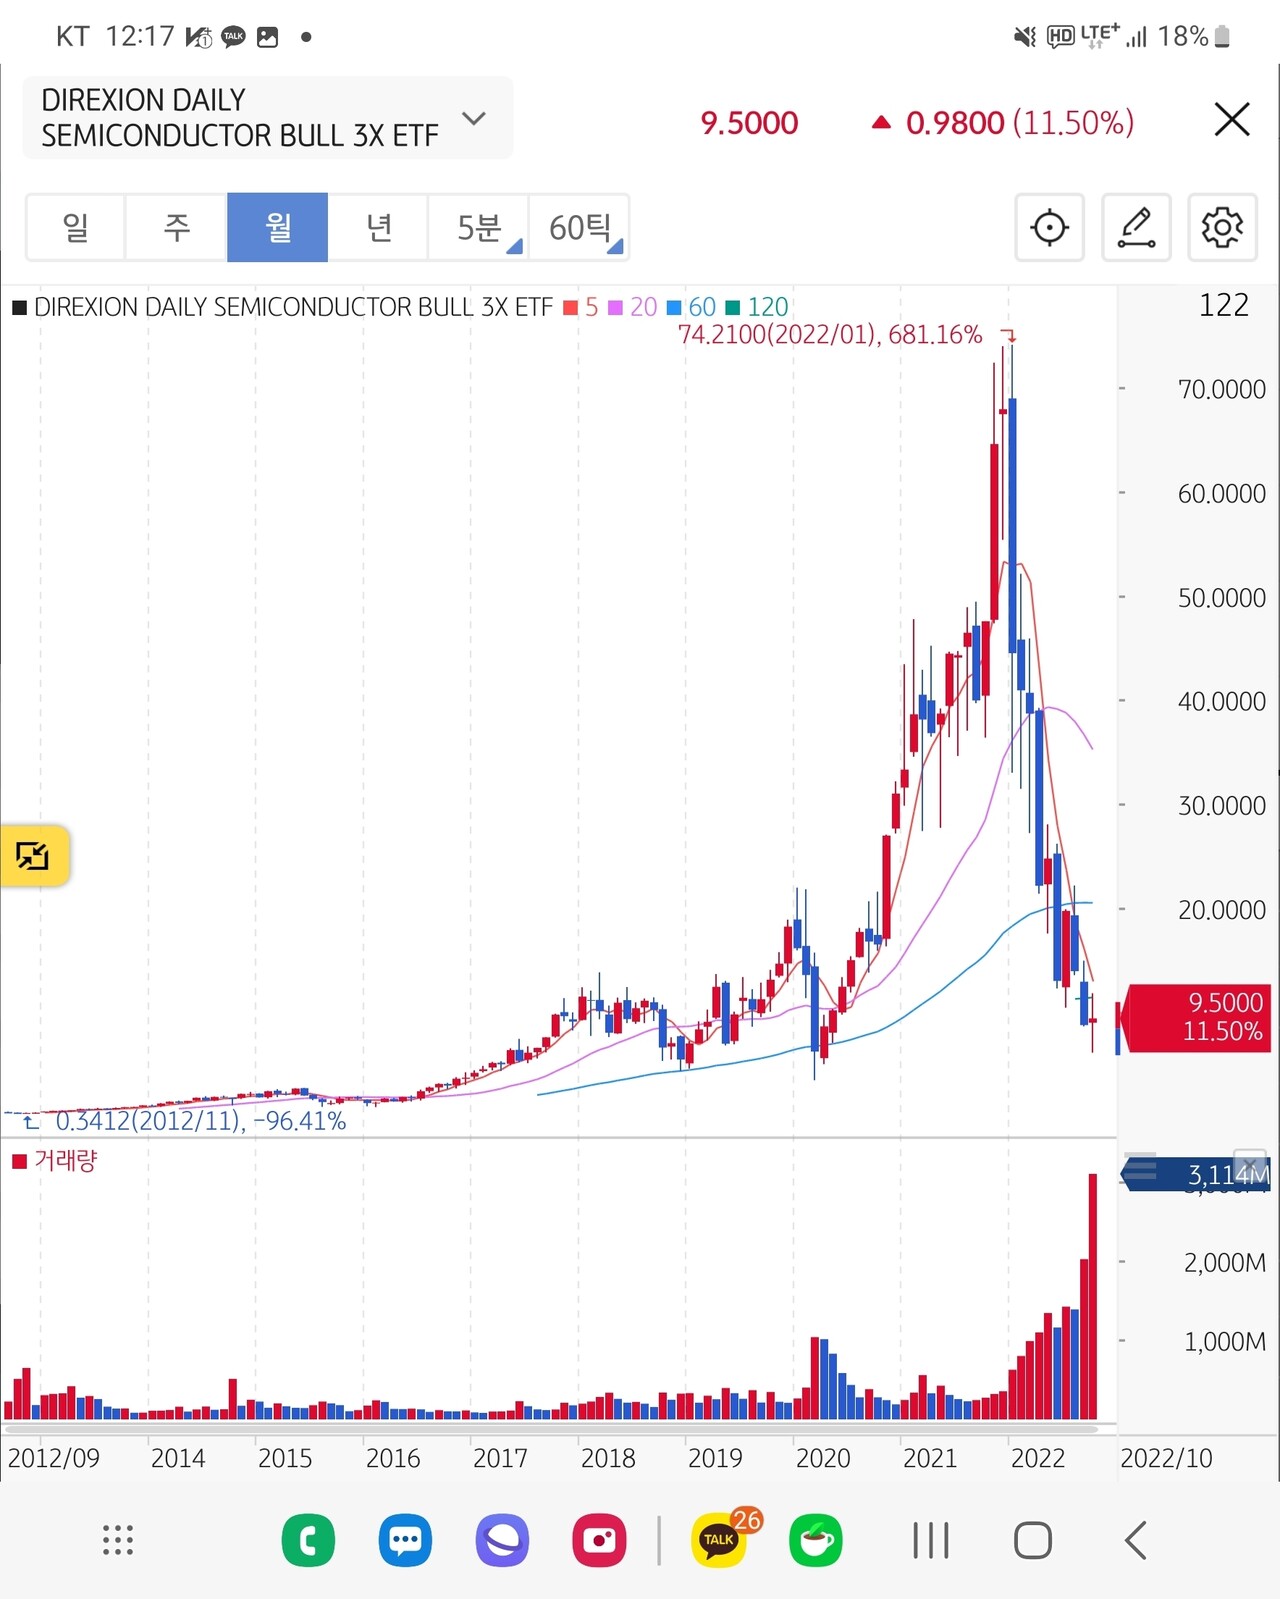Toggle the 120 moving average legend
1280x1599 pixels.
click(x=758, y=307)
